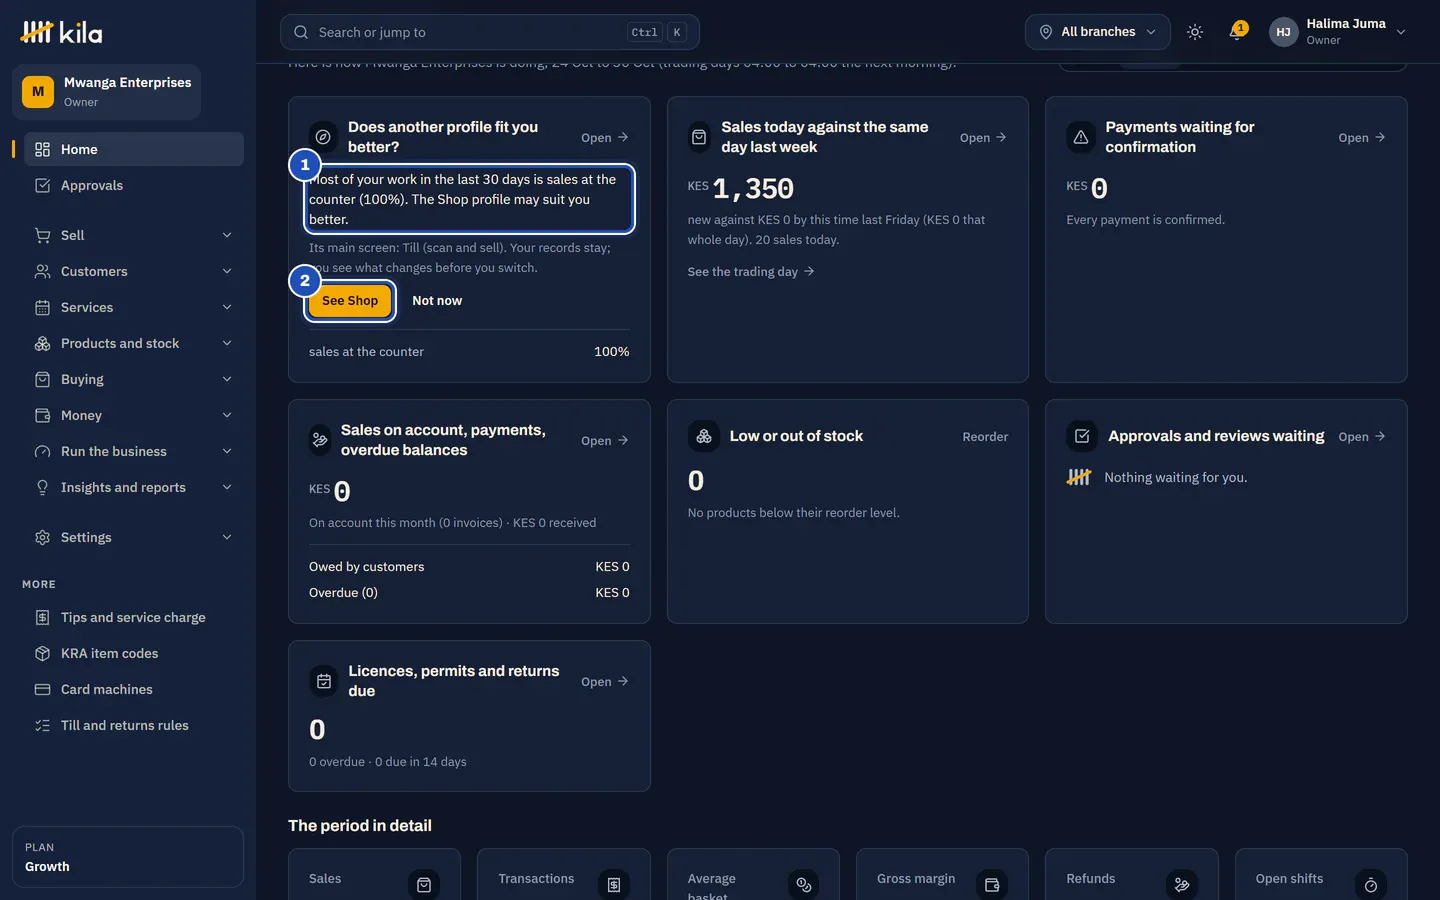Open Licences, permits and returns due card
The image size is (1440, 900).
coord(605,682)
